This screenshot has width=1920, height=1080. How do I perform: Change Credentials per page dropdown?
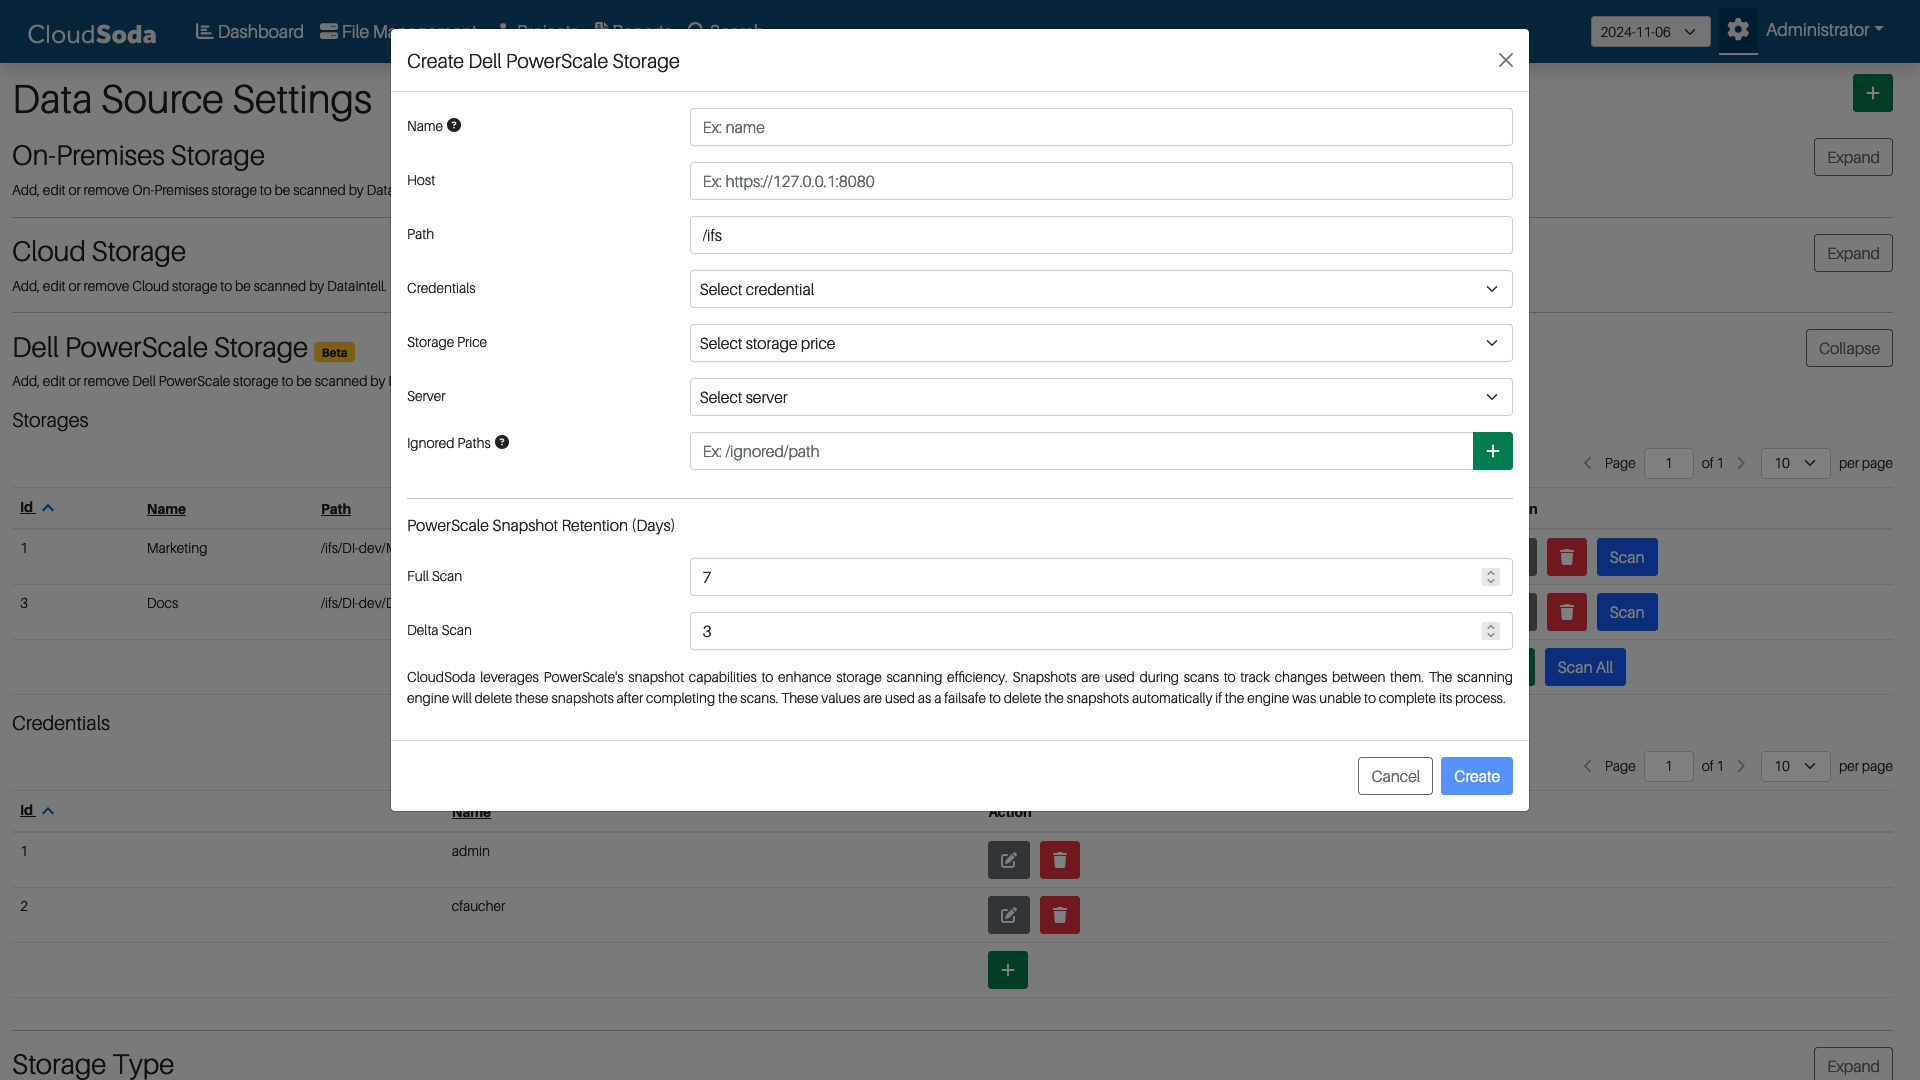click(1795, 766)
